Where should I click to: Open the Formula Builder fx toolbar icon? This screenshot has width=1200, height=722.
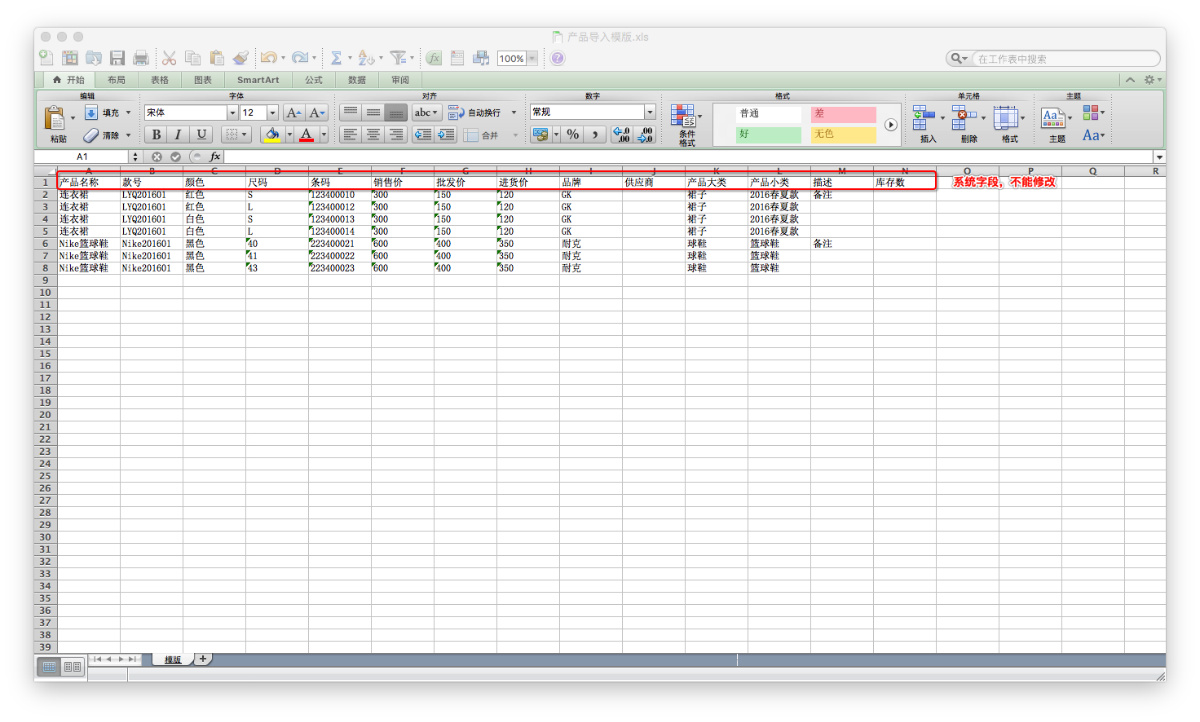[434, 58]
